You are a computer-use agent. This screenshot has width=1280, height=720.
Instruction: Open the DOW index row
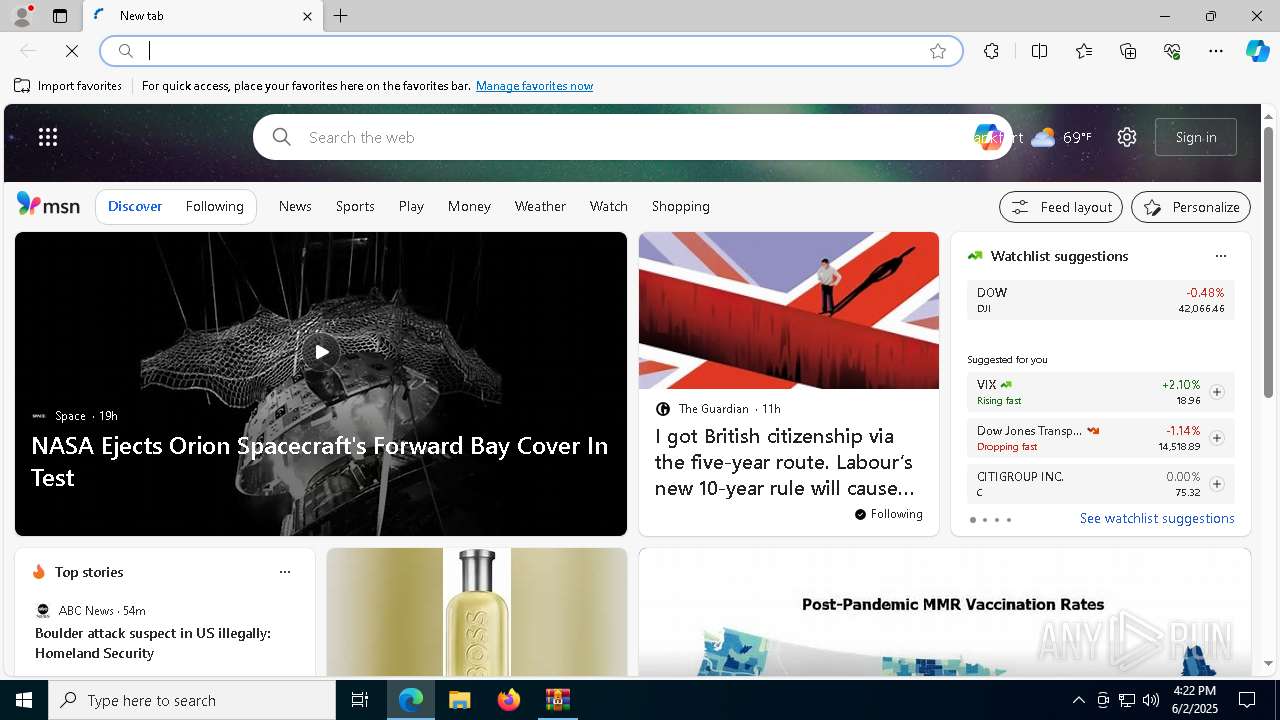[x=1101, y=300]
